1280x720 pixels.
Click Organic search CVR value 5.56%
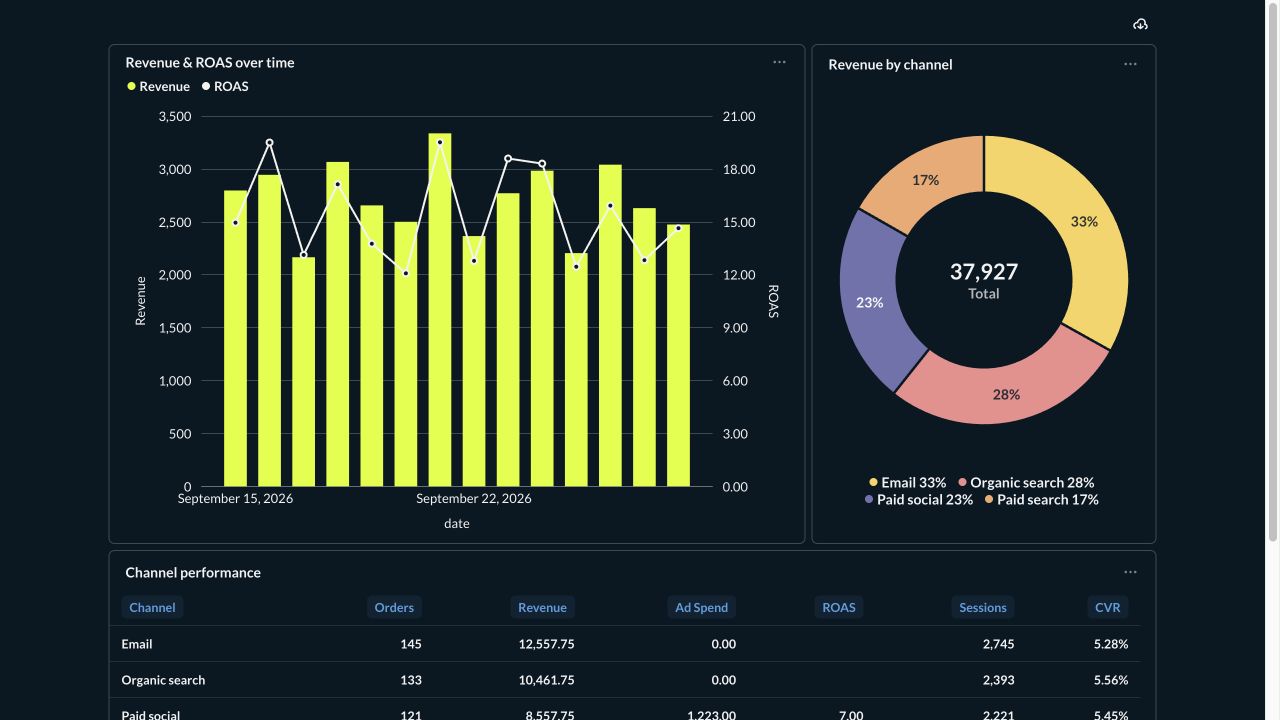[x=1111, y=680]
